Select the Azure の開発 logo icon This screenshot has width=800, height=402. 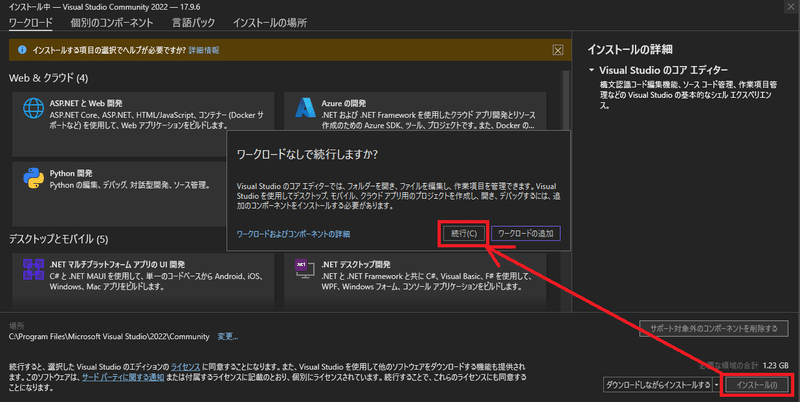pyautogui.click(x=305, y=108)
